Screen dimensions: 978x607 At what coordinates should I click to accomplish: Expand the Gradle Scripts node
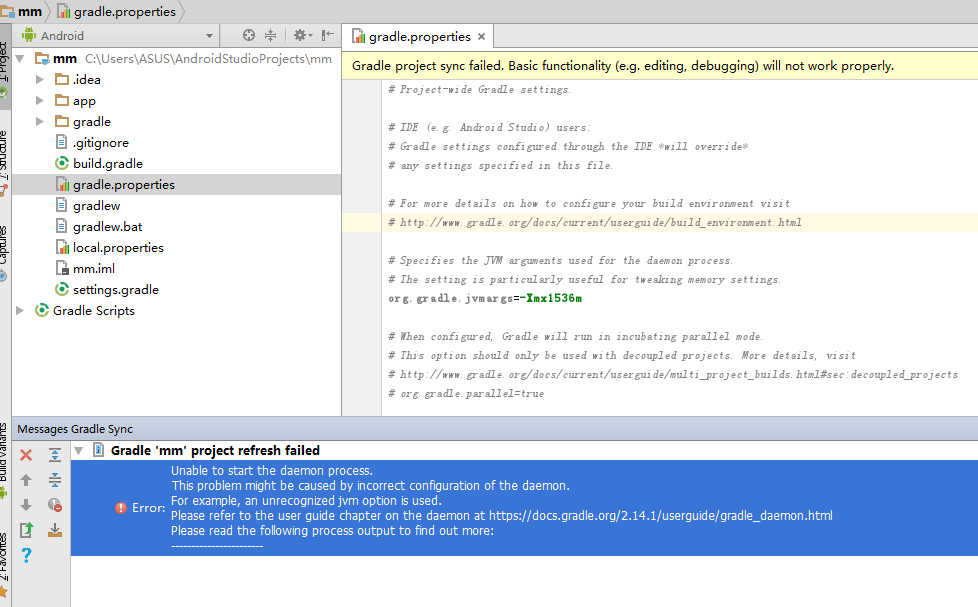click(20, 311)
